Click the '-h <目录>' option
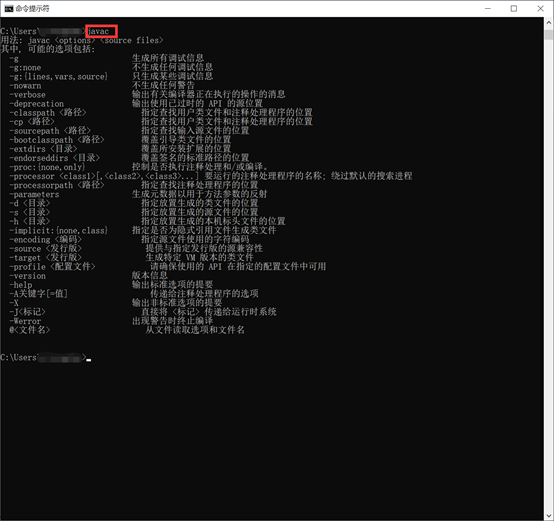This screenshot has height=521, width=554. tap(30, 221)
